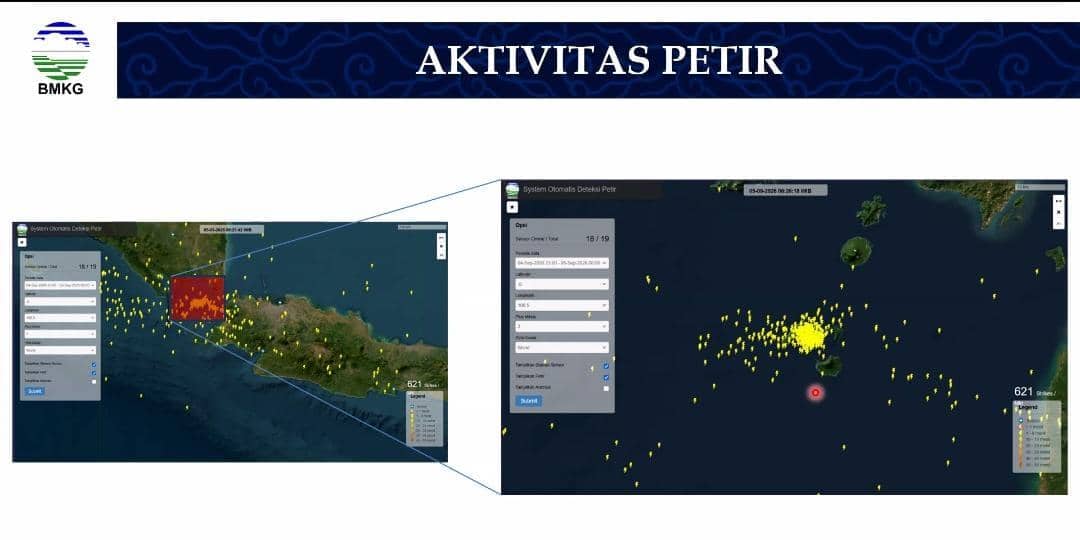Open the Longitude dropdown in the smaller map
The image size is (1080, 540).
click(60, 318)
